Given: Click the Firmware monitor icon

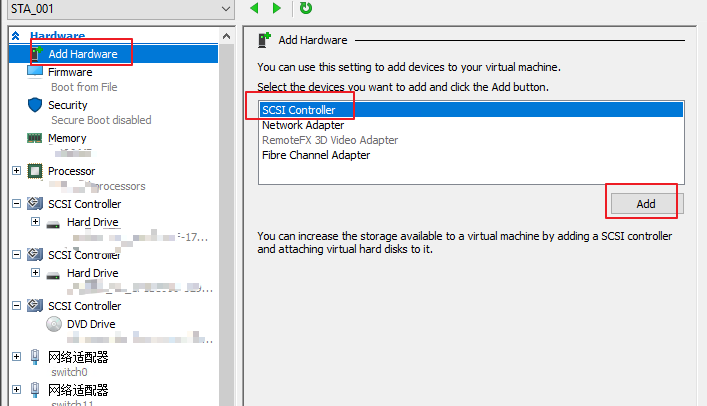Looking at the screenshot, I should (x=35, y=72).
